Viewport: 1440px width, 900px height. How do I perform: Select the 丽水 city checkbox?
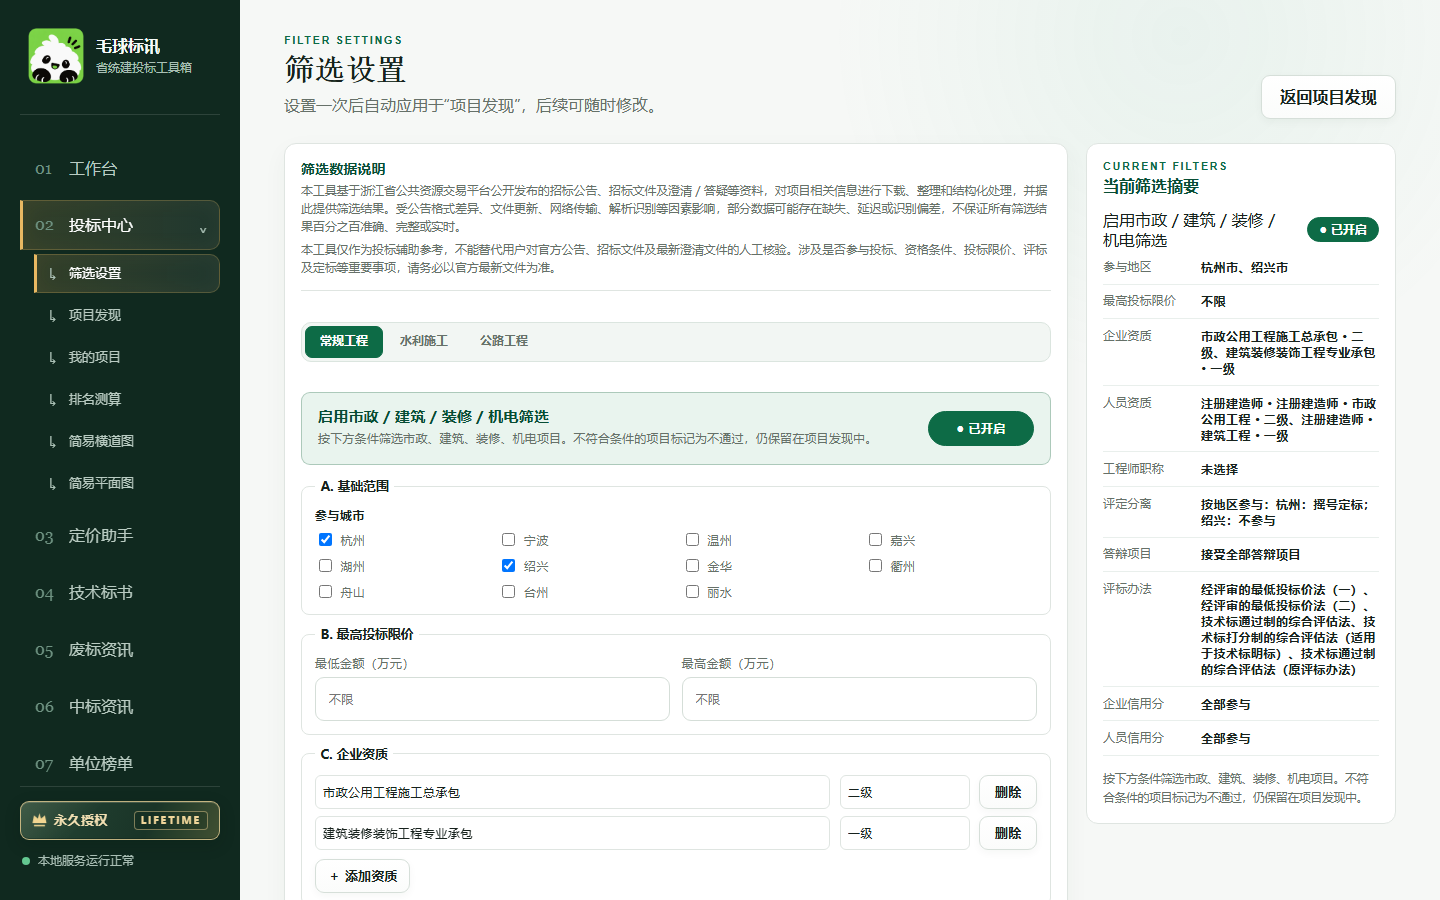tap(692, 592)
